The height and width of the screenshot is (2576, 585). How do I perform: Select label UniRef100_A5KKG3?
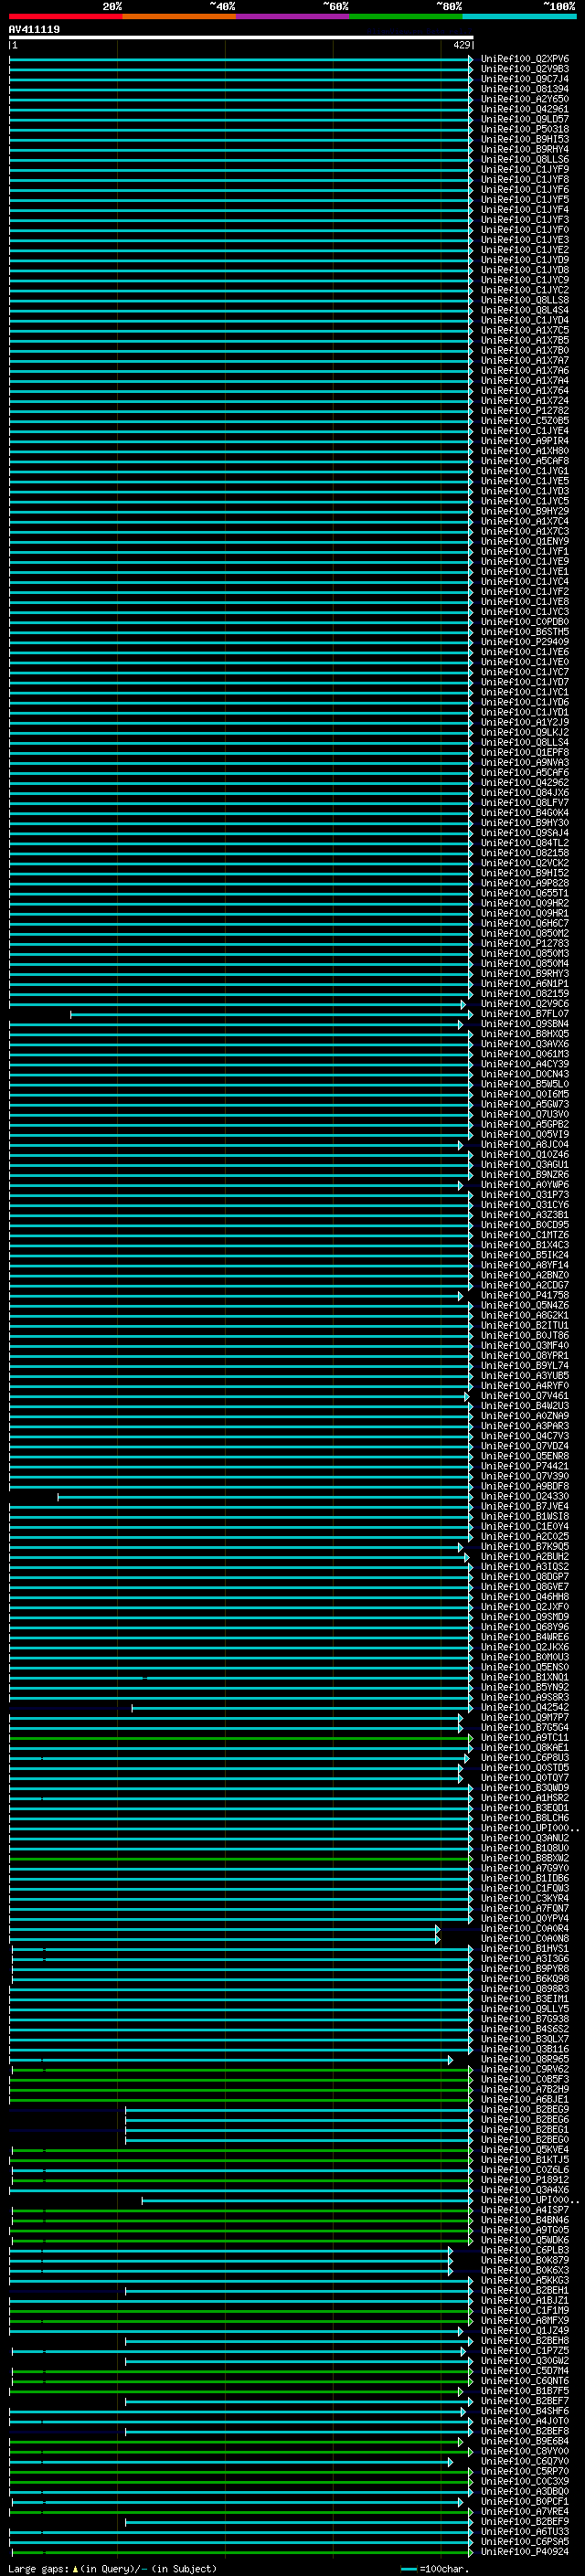[525, 2280]
